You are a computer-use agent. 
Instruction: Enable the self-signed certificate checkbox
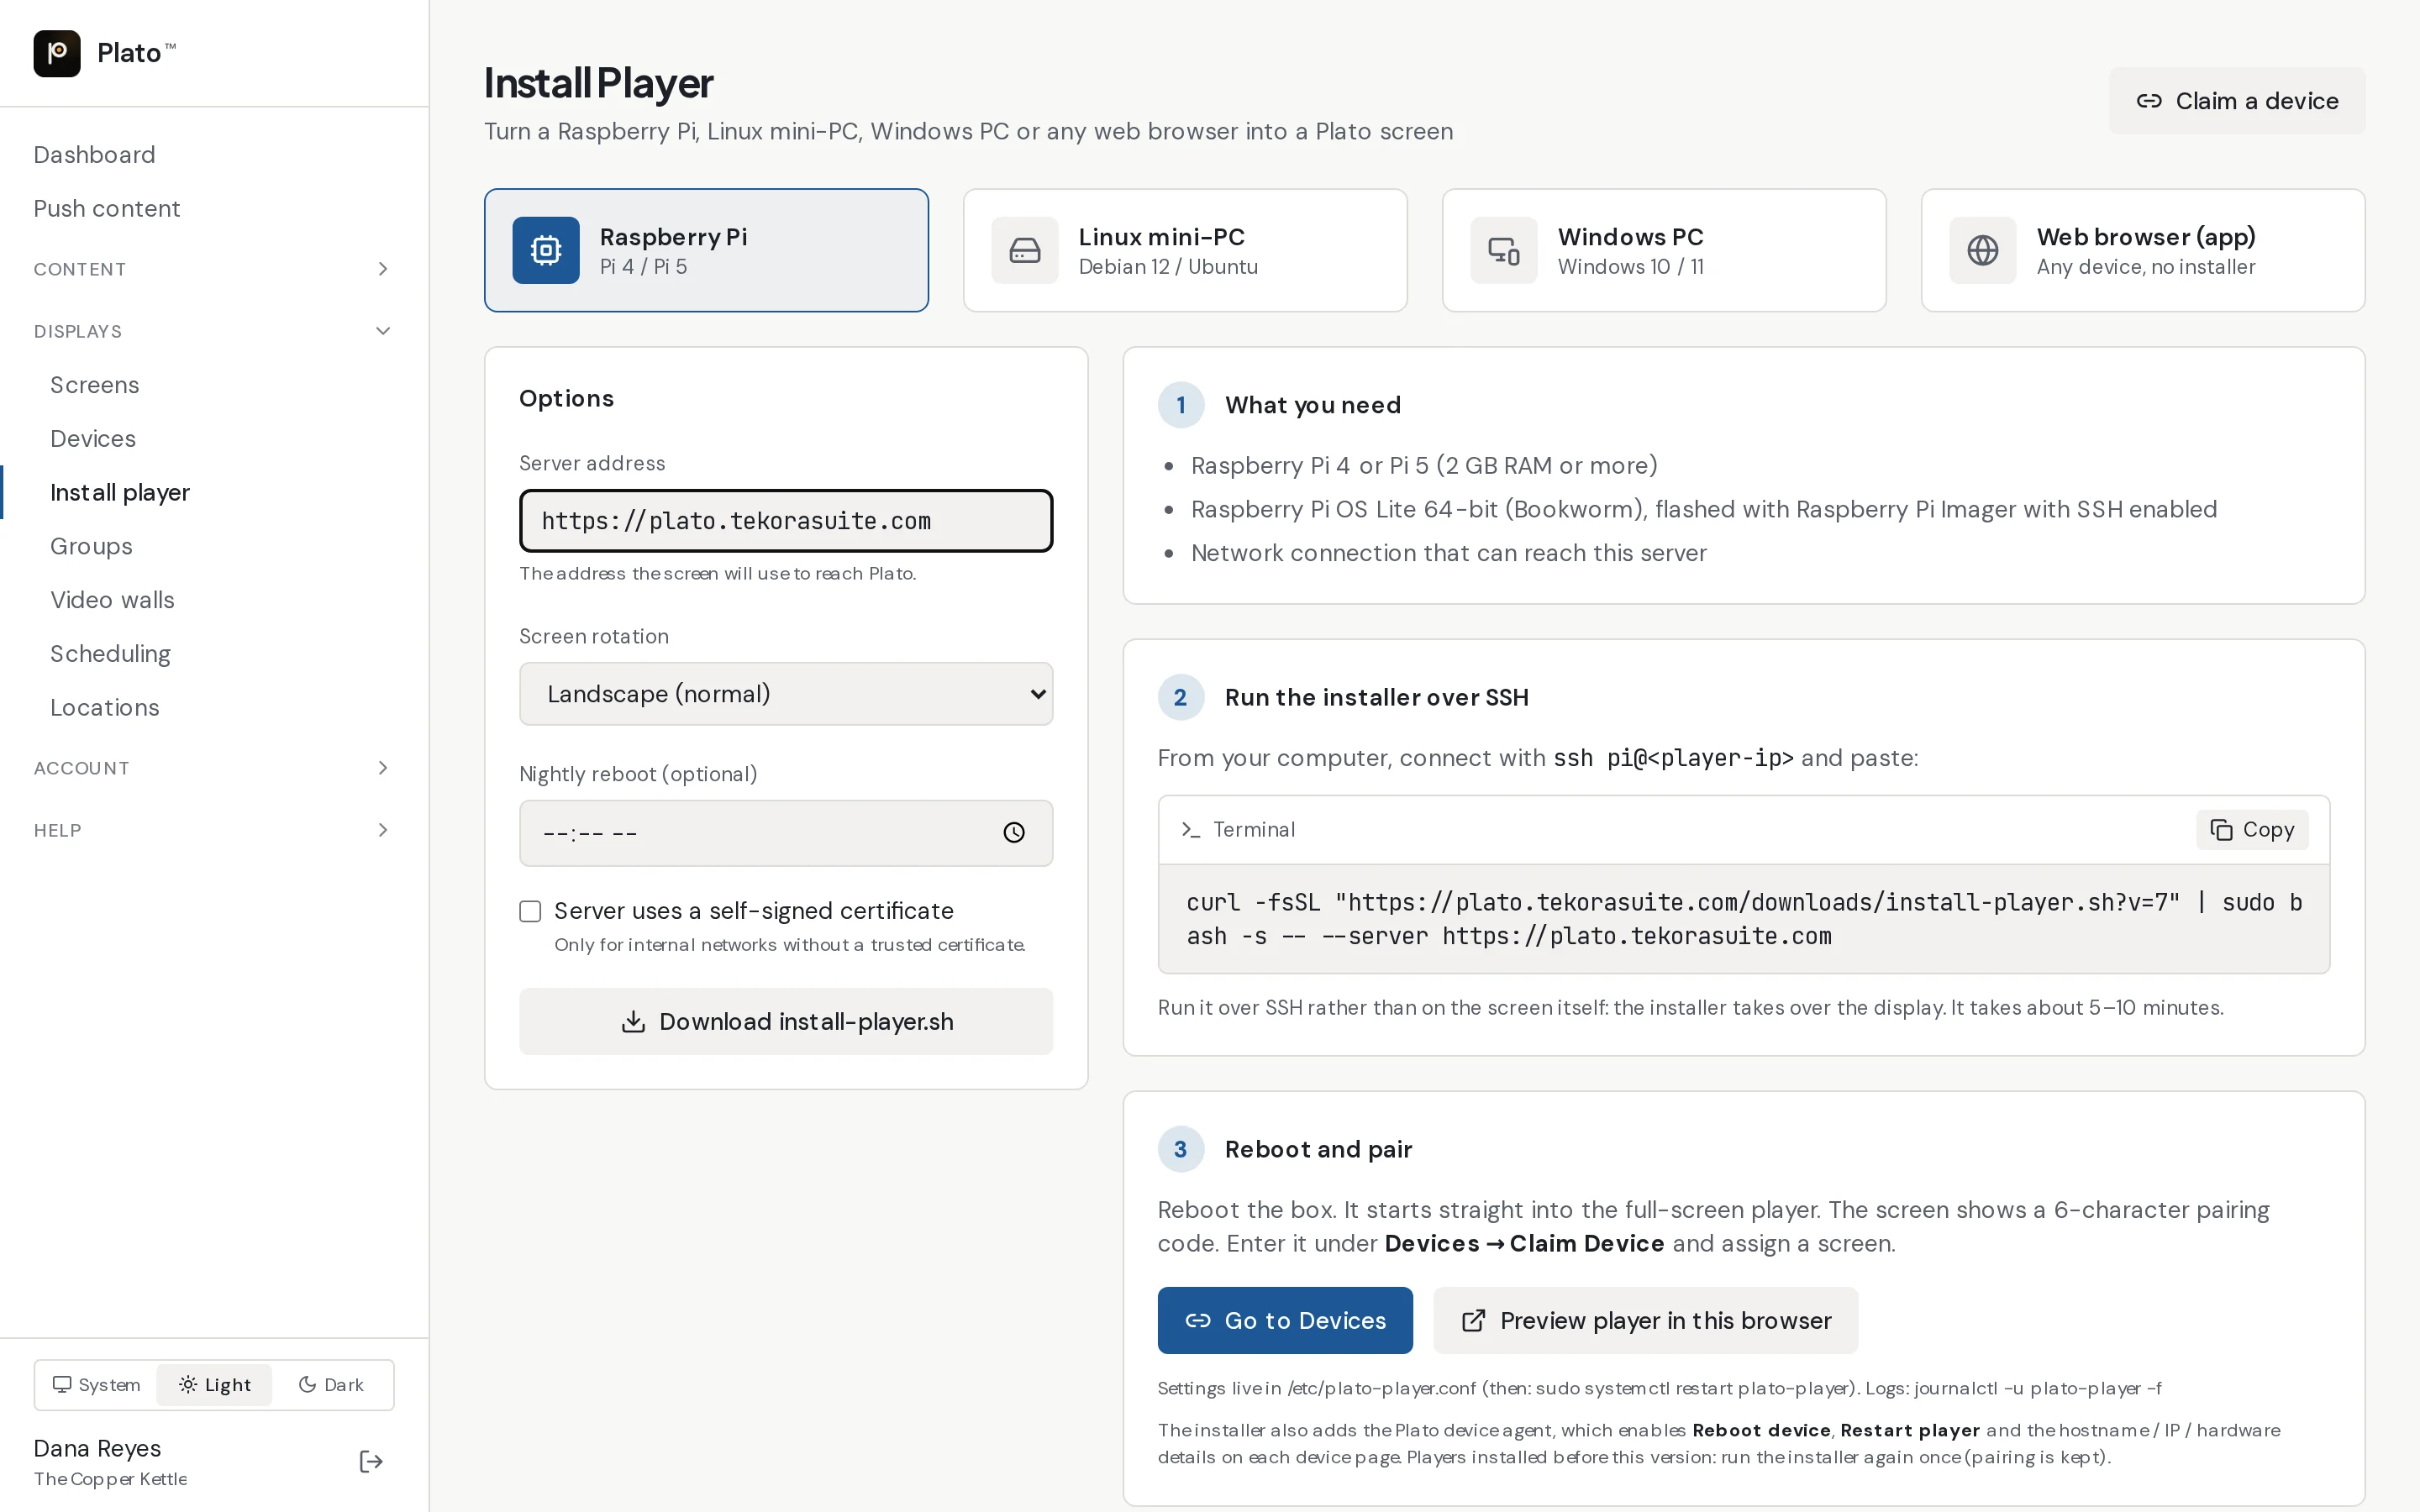click(530, 911)
